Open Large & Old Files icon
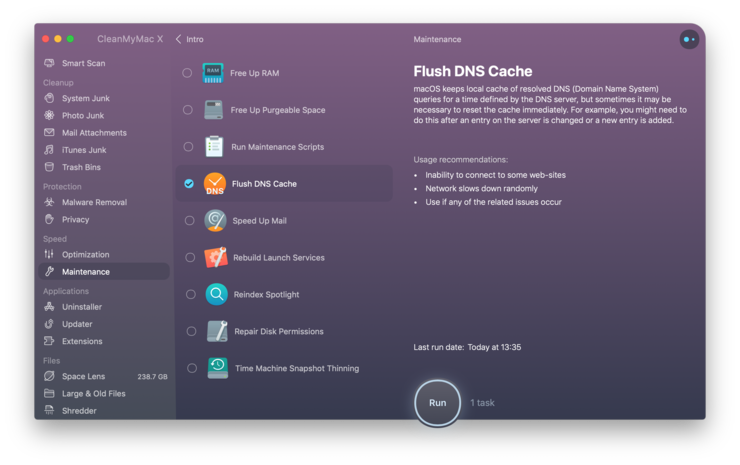 coord(49,393)
